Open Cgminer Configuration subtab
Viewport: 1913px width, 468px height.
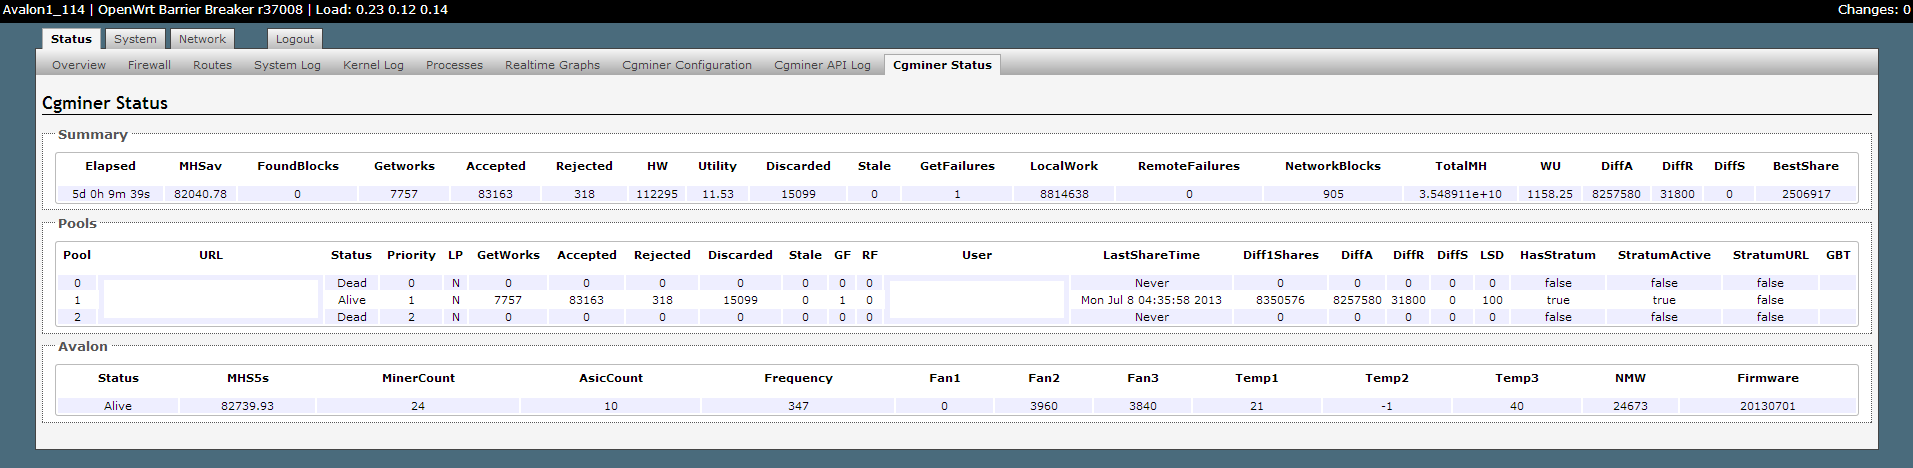coord(687,65)
